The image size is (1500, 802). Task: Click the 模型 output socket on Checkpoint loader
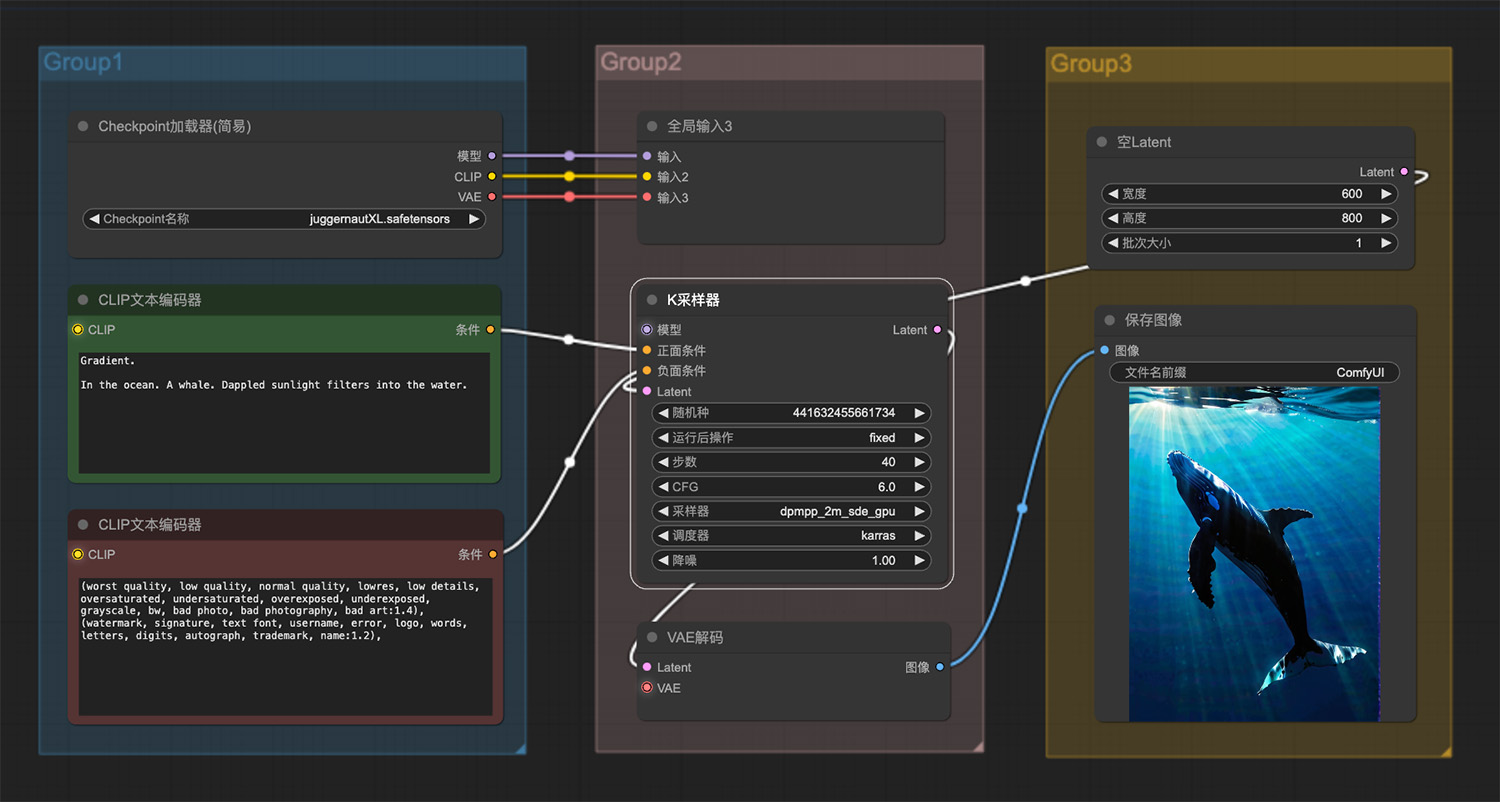point(491,156)
